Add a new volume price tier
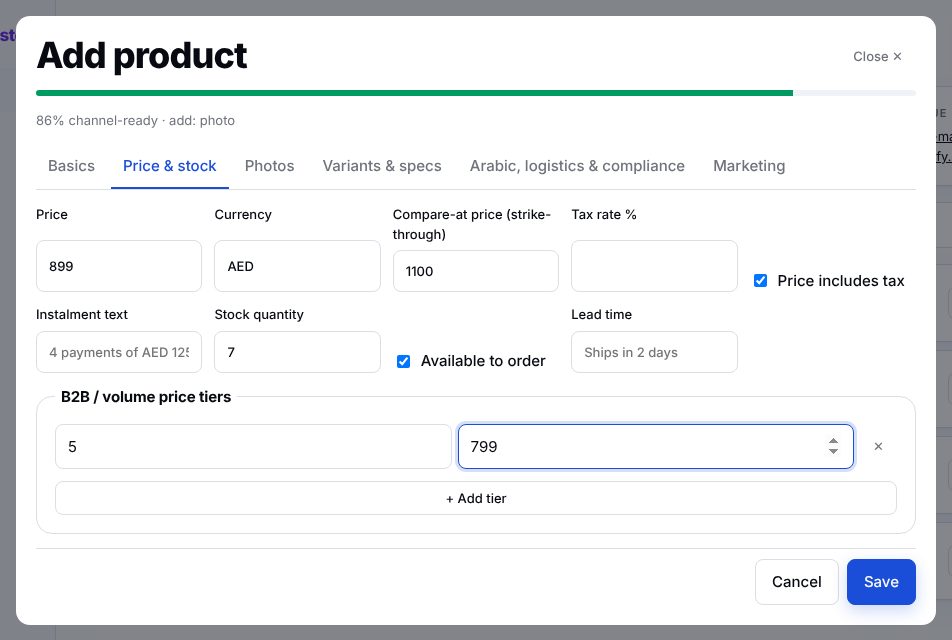 tap(475, 499)
